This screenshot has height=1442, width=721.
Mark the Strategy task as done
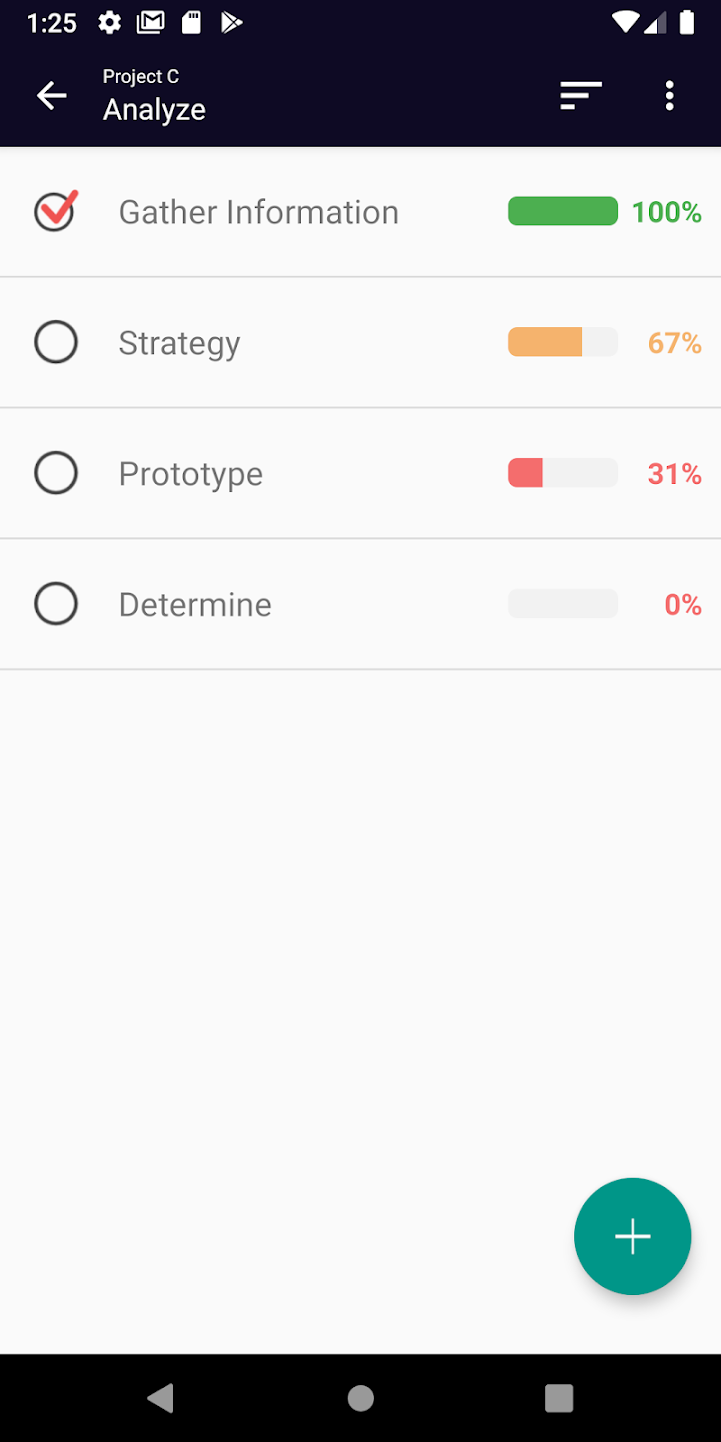coord(56,342)
